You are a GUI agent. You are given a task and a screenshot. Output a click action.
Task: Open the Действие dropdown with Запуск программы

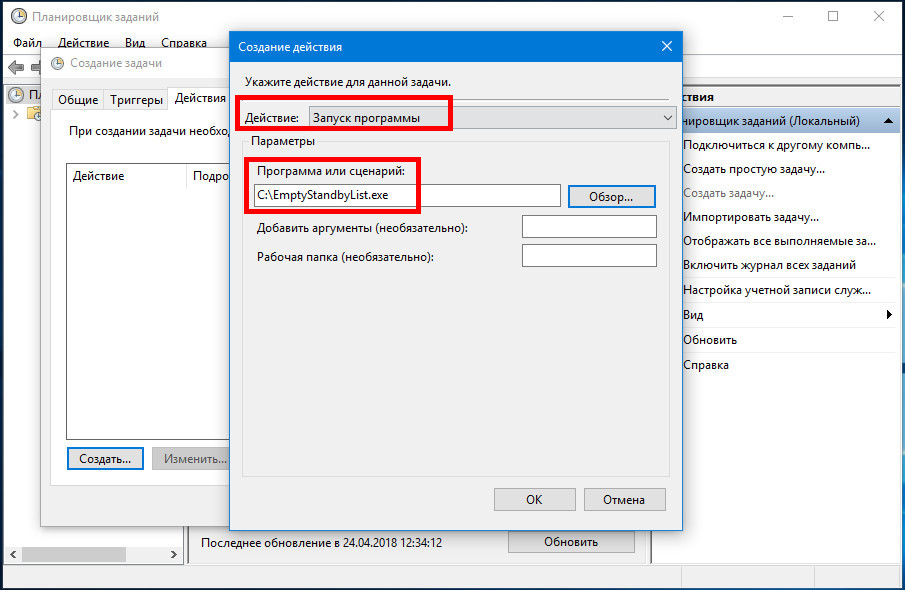[x=492, y=118]
